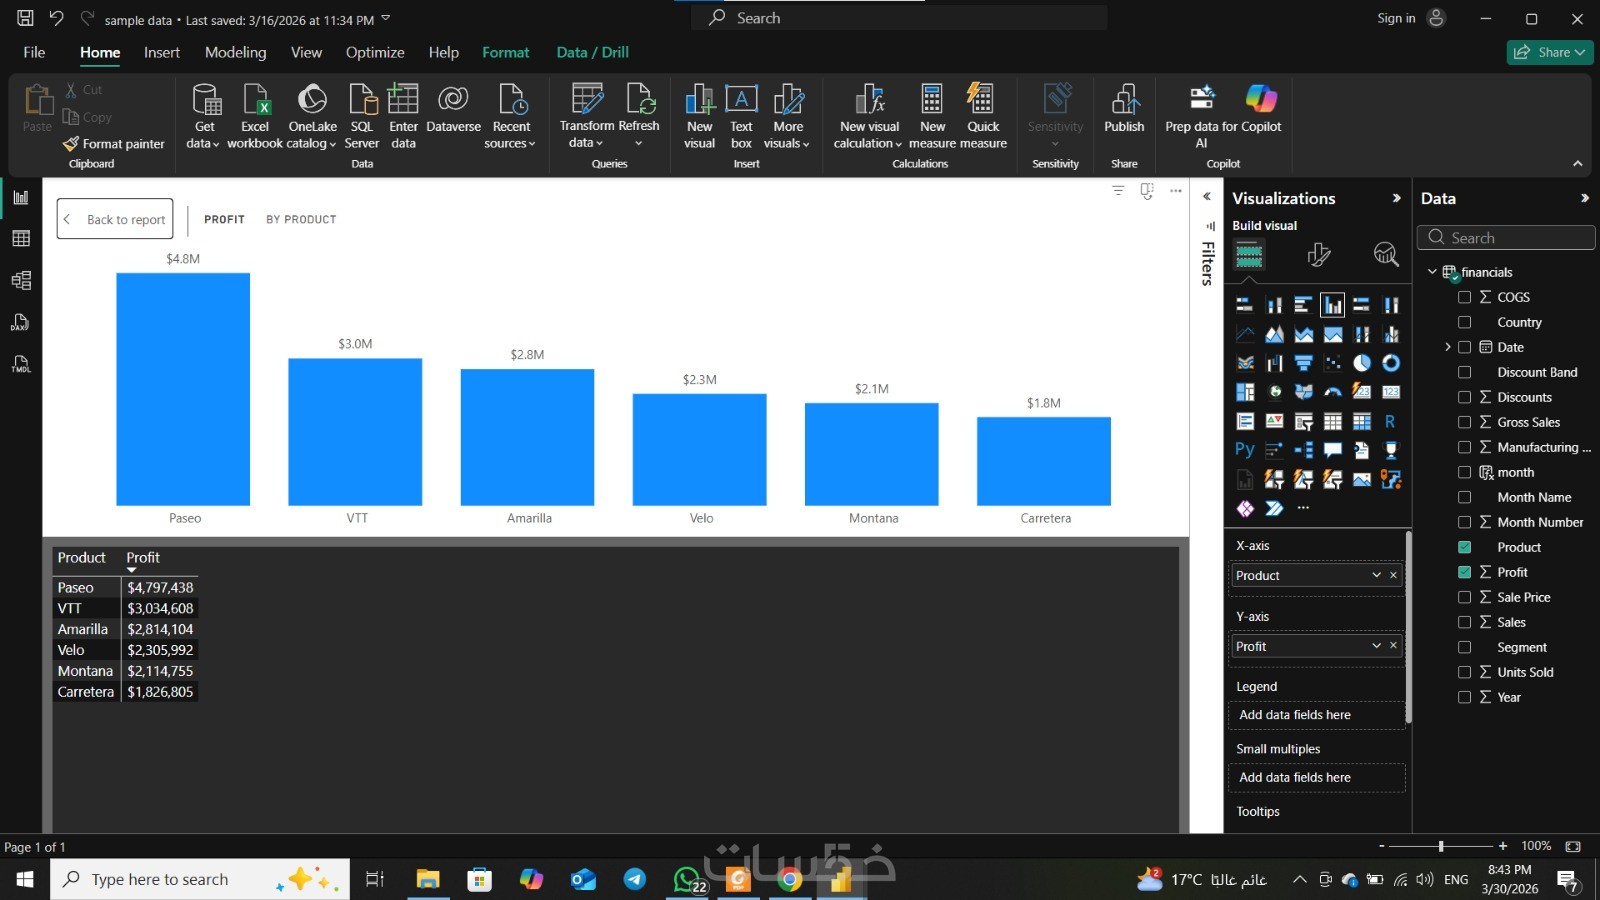Choose the Slicer visual
1600x900 pixels.
pyautogui.click(x=1303, y=421)
